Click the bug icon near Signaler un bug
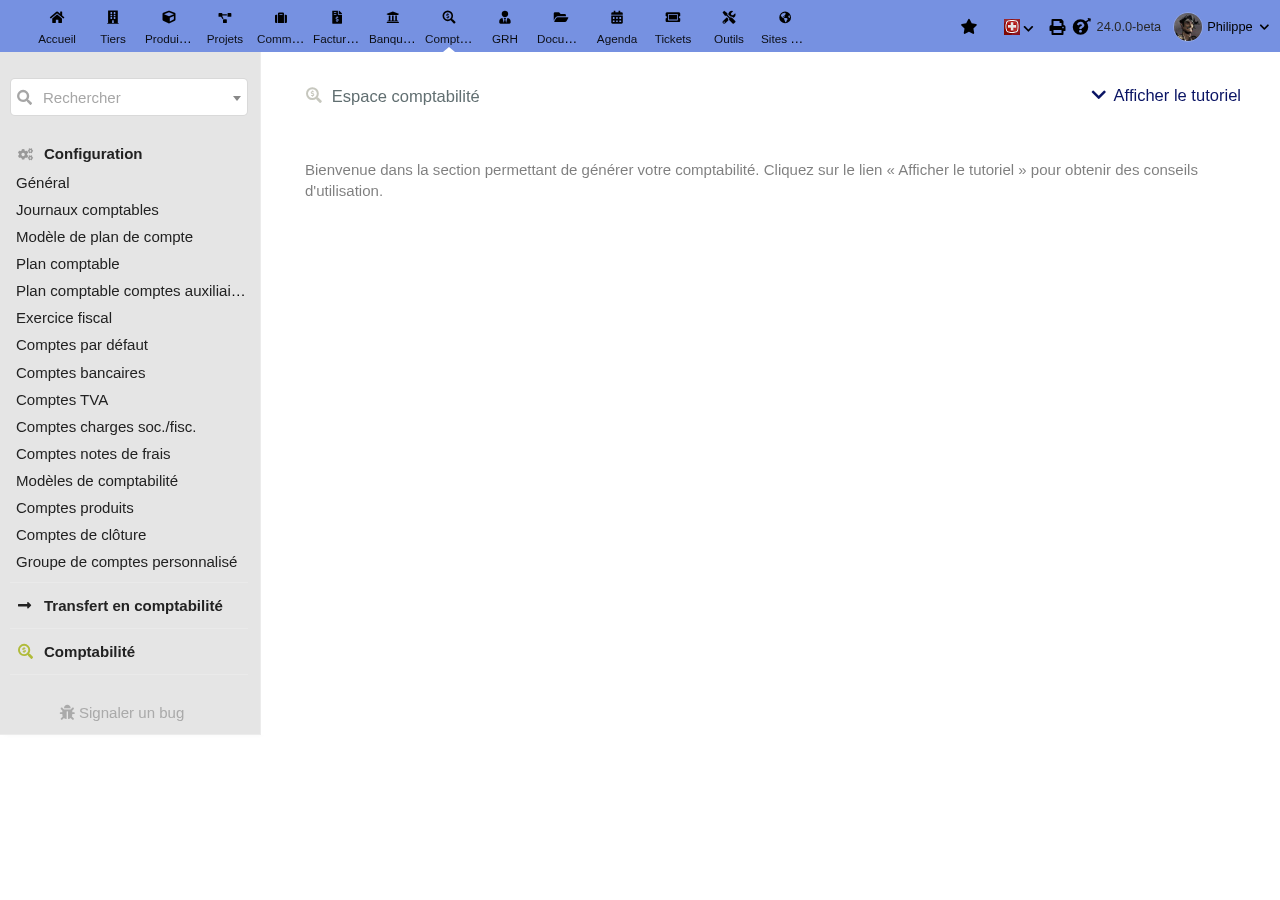Viewport: 1280px width, 900px height. pyautogui.click(x=67, y=712)
